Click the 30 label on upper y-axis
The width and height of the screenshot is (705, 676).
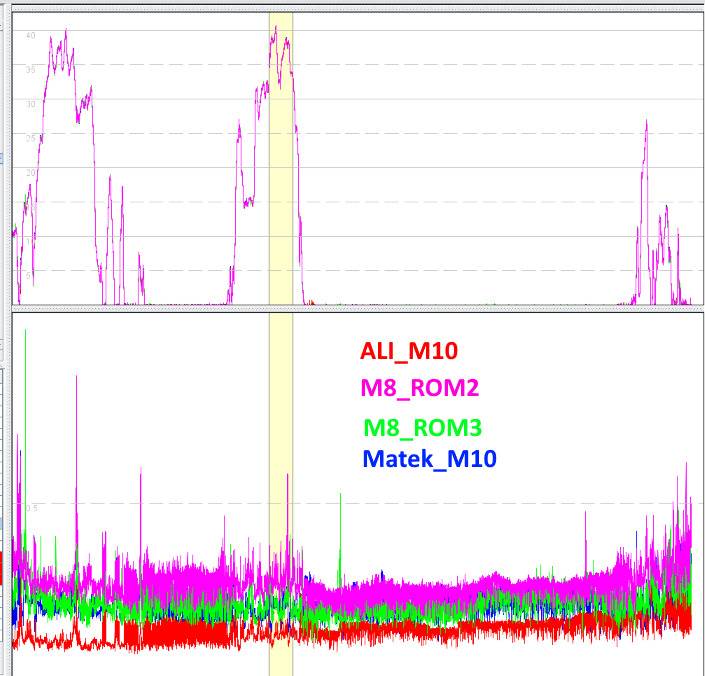31,104
